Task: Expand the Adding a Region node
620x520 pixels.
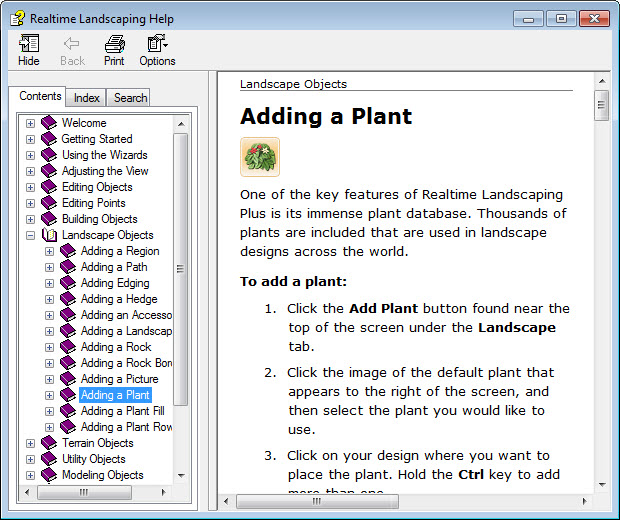Action: point(49,251)
